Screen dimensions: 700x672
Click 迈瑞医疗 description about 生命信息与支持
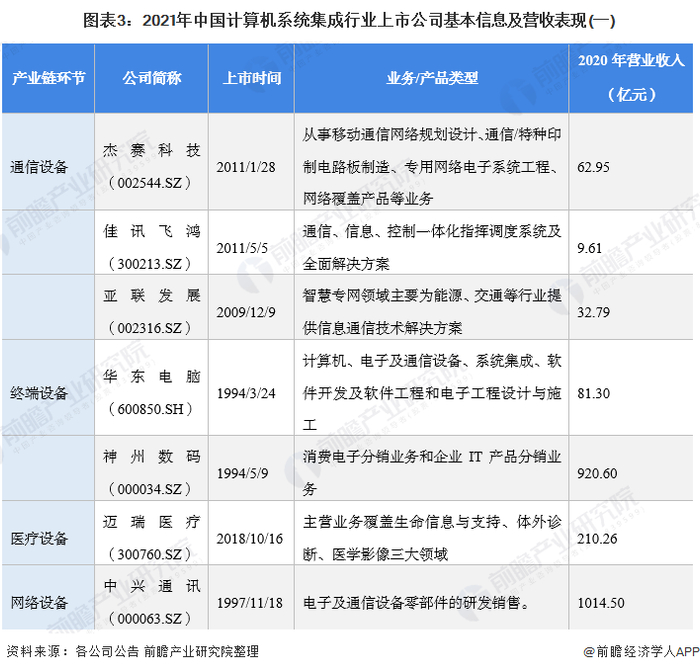pyautogui.click(x=432, y=538)
